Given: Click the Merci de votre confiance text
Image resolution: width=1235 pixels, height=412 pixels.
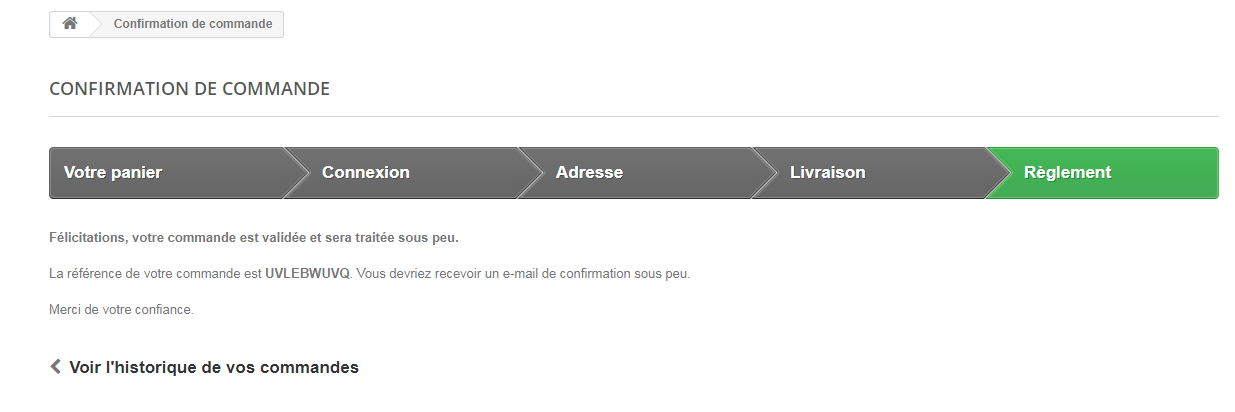Looking at the screenshot, I should pyautogui.click(x=121, y=310).
